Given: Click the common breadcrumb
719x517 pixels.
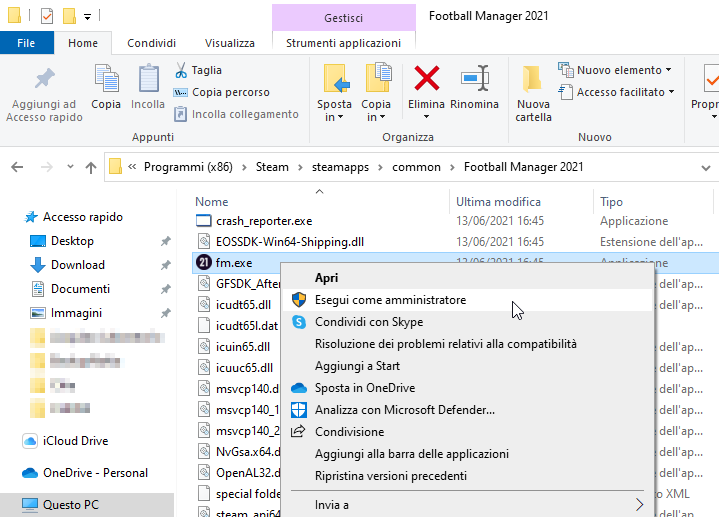Looking at the screenshot, I should click(416, 167).
